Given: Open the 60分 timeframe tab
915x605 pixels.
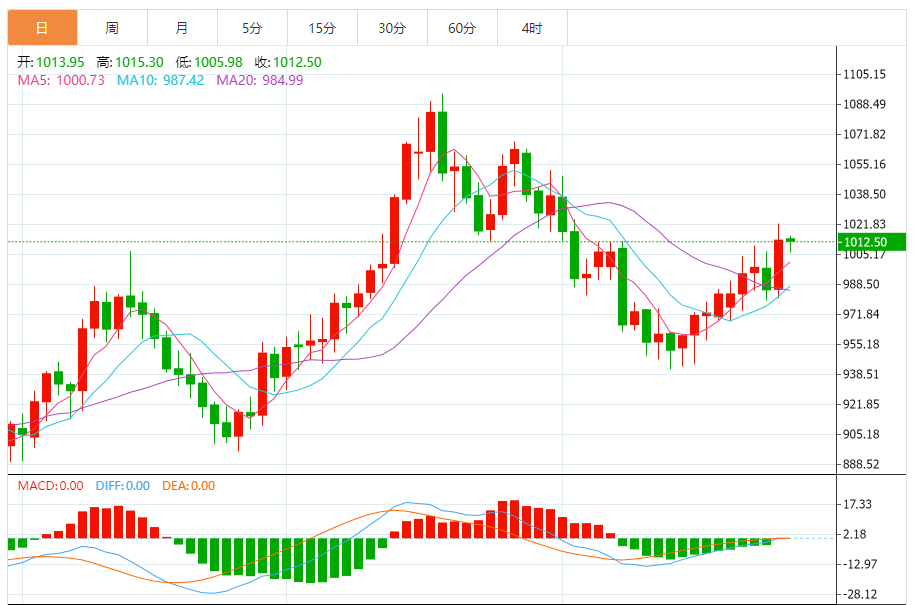Looking at the screenshot, I should click(463, 27).
